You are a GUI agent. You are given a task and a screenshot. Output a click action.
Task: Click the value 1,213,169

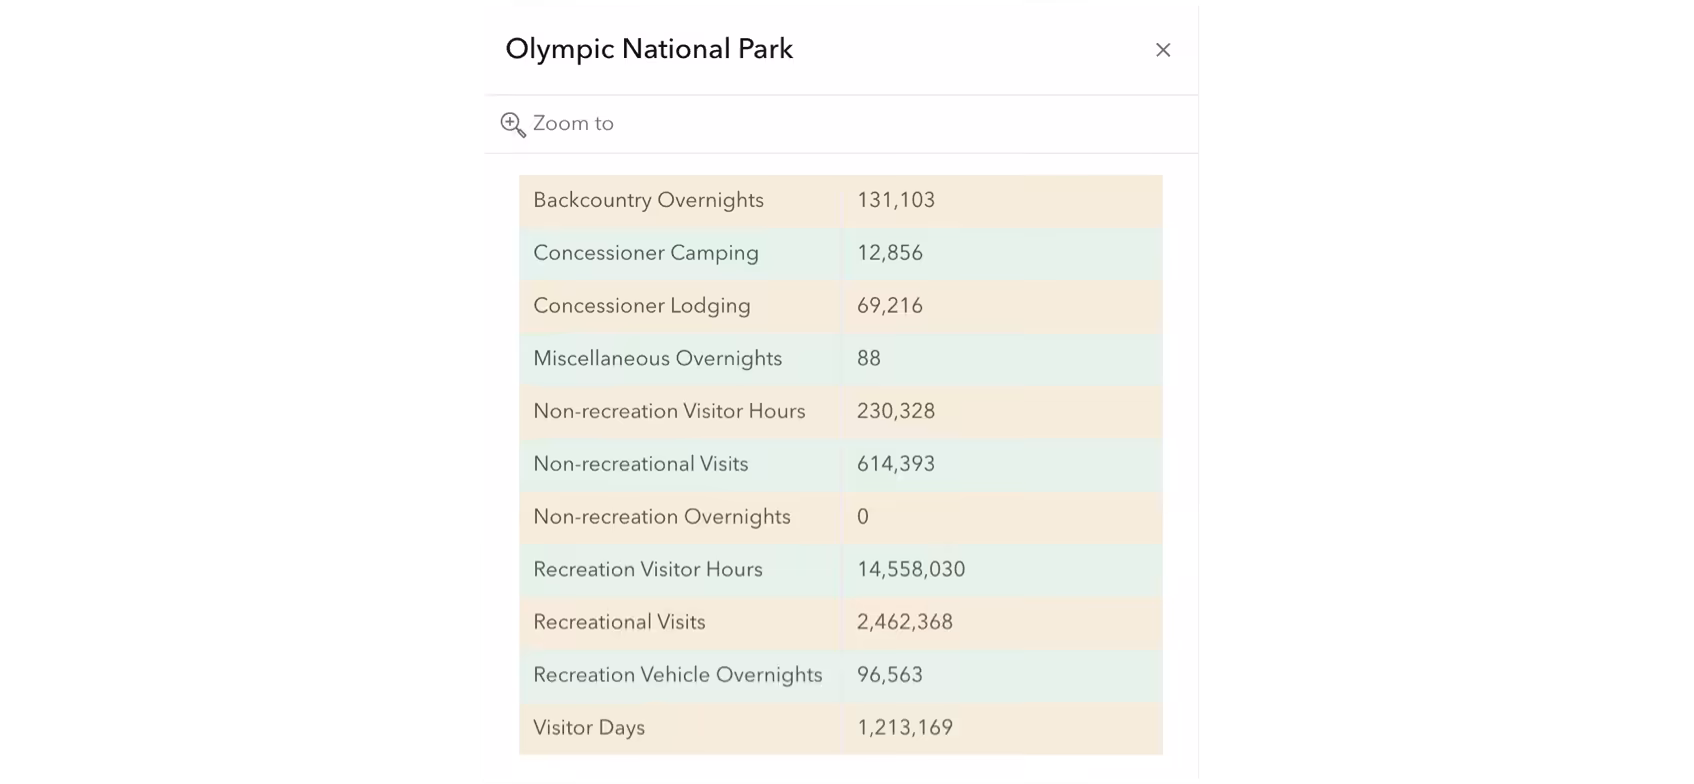(x=905, y=728)
